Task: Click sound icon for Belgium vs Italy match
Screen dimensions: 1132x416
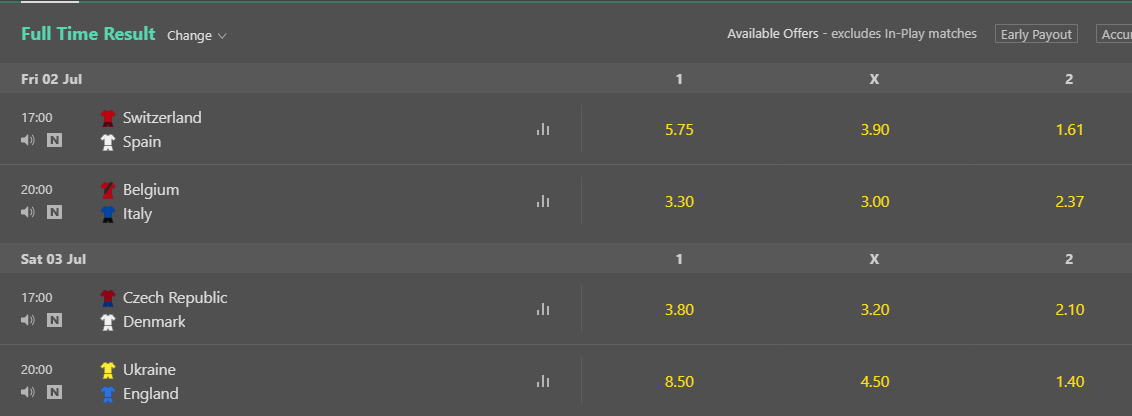Action: pyautogui.click(x=28, y=212)
